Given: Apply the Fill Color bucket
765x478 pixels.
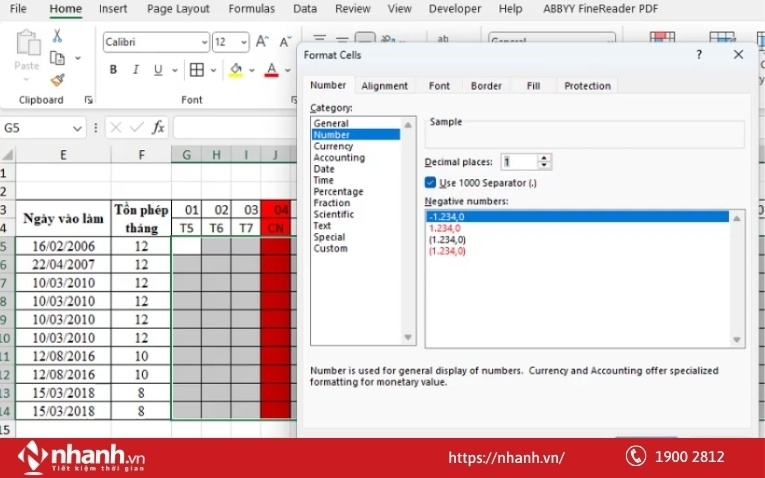Looking at the screenshot, I should click(x=236, y=70).
